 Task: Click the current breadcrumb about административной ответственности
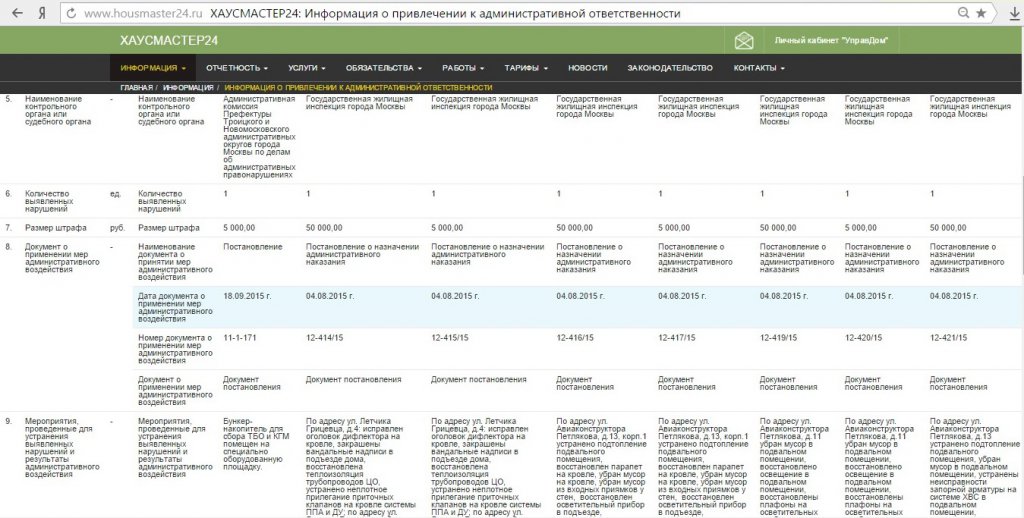pyautogui.click(x=359, y=88)
